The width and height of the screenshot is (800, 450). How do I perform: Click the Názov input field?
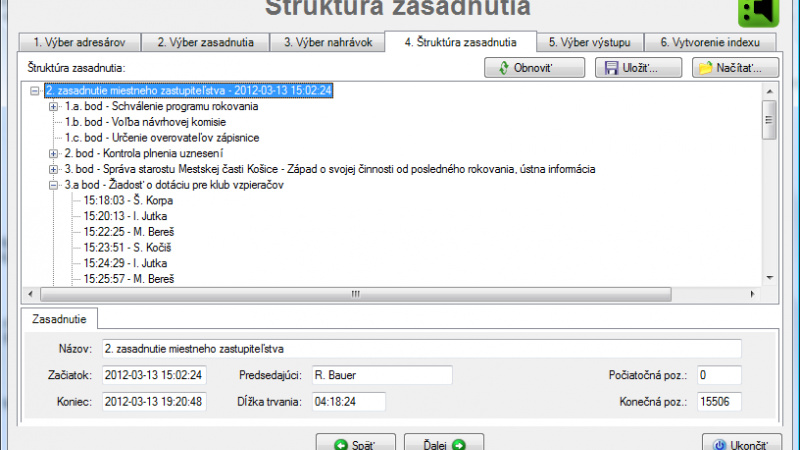421,349
